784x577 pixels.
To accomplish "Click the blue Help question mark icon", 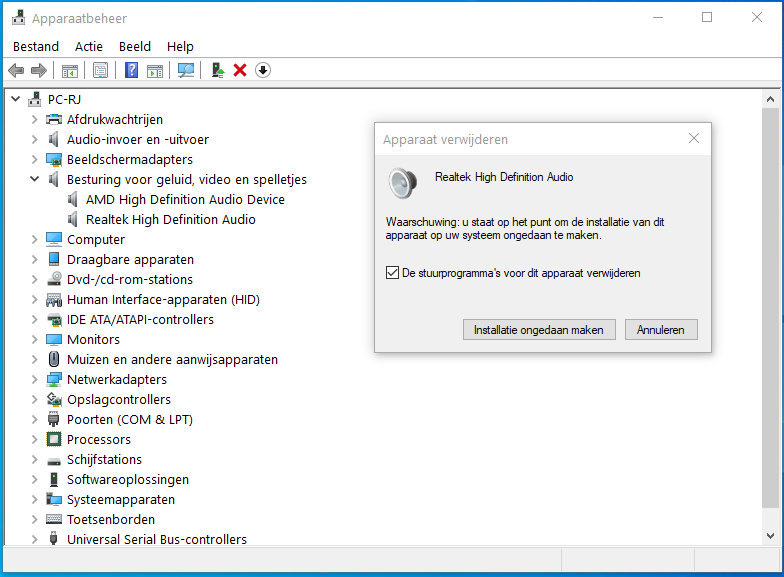I will 132,70.
